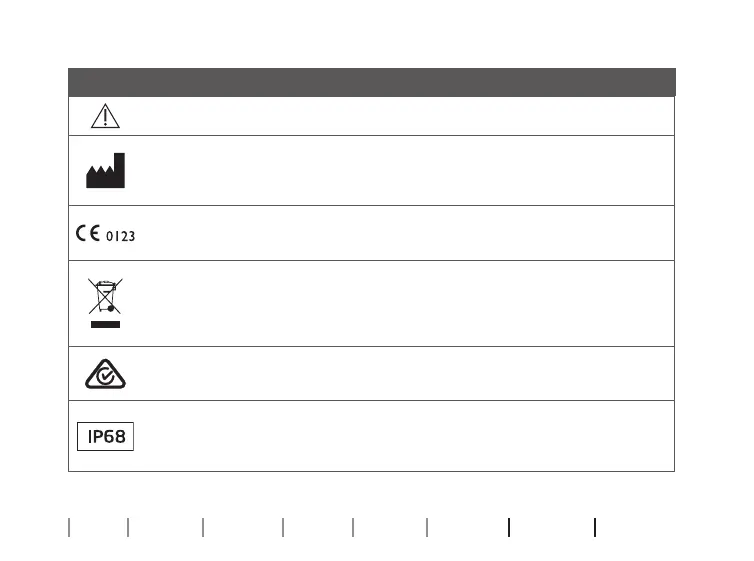Select the blank cell right of the CE mark
This screenshot has height=561, width=754.
point(400,234)
